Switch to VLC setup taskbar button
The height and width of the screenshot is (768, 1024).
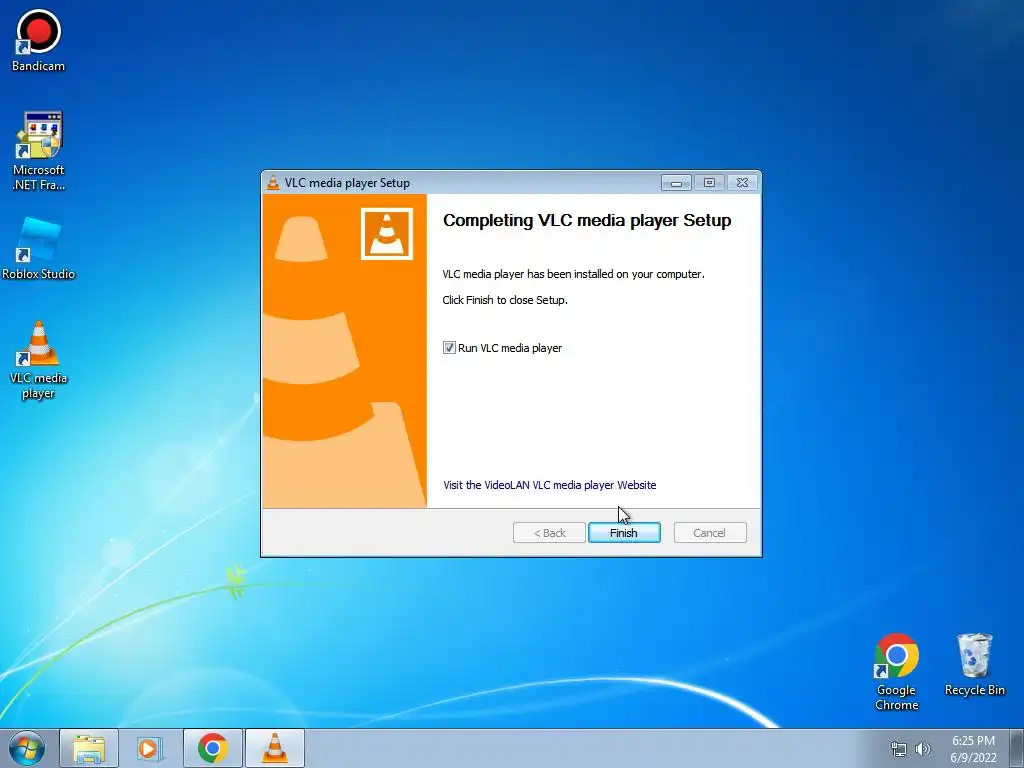coord(275,748)
